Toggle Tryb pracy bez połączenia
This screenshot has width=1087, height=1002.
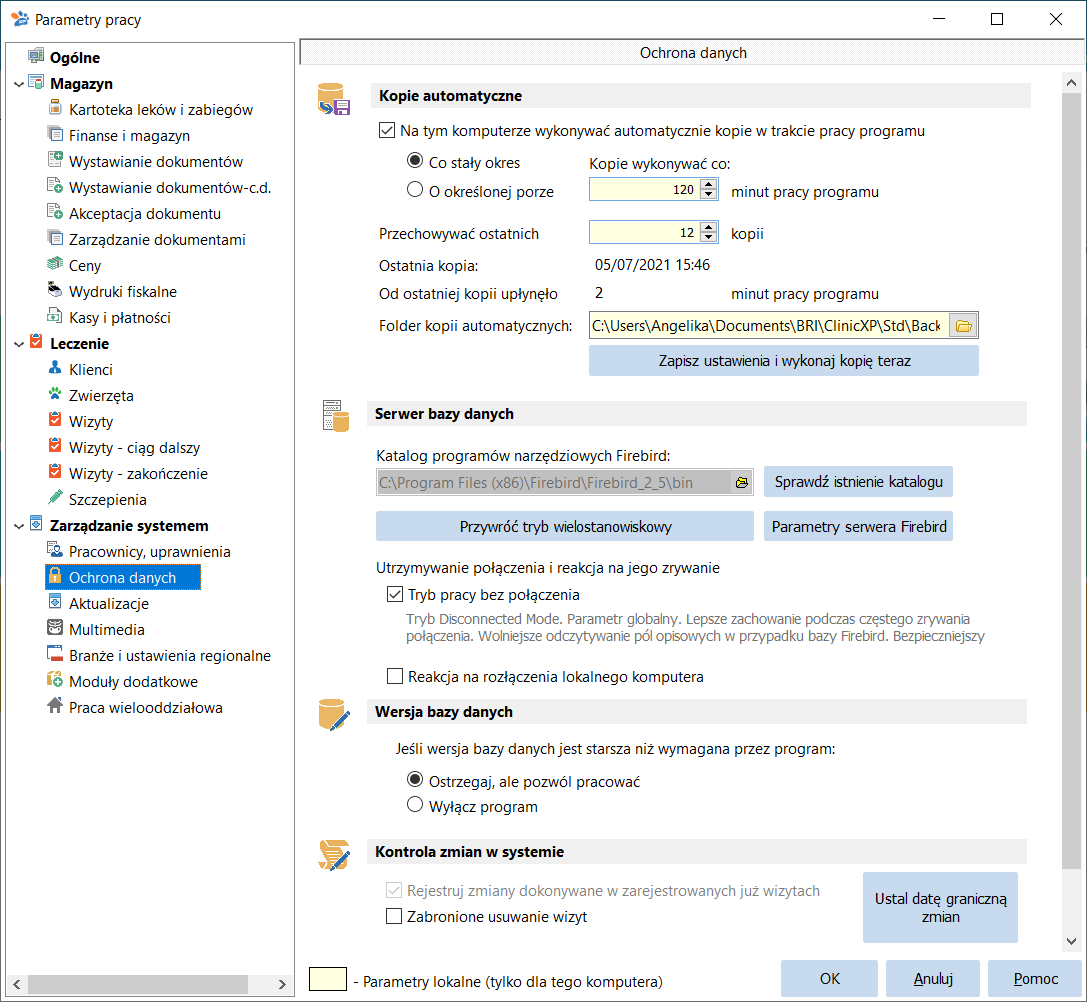click(x=394, y=594)
